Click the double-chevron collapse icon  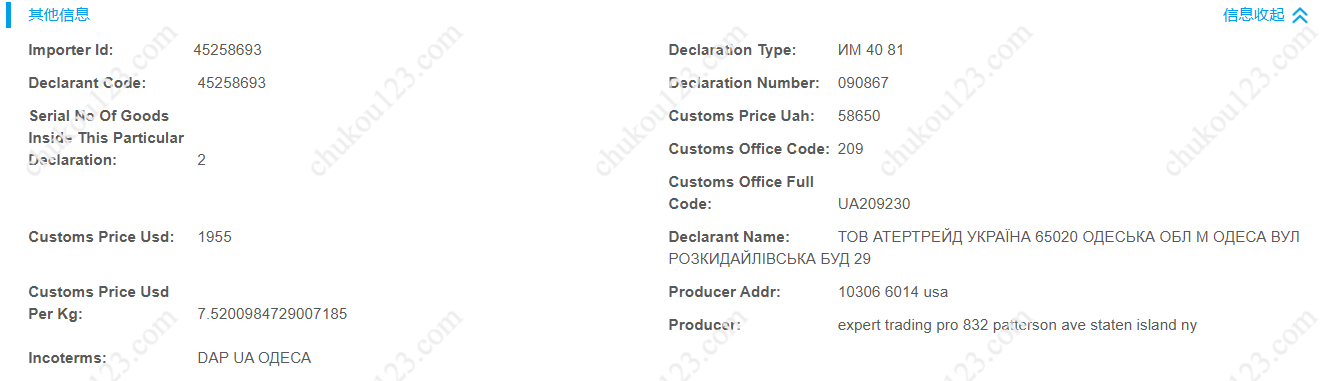(x=1300, y=15)
